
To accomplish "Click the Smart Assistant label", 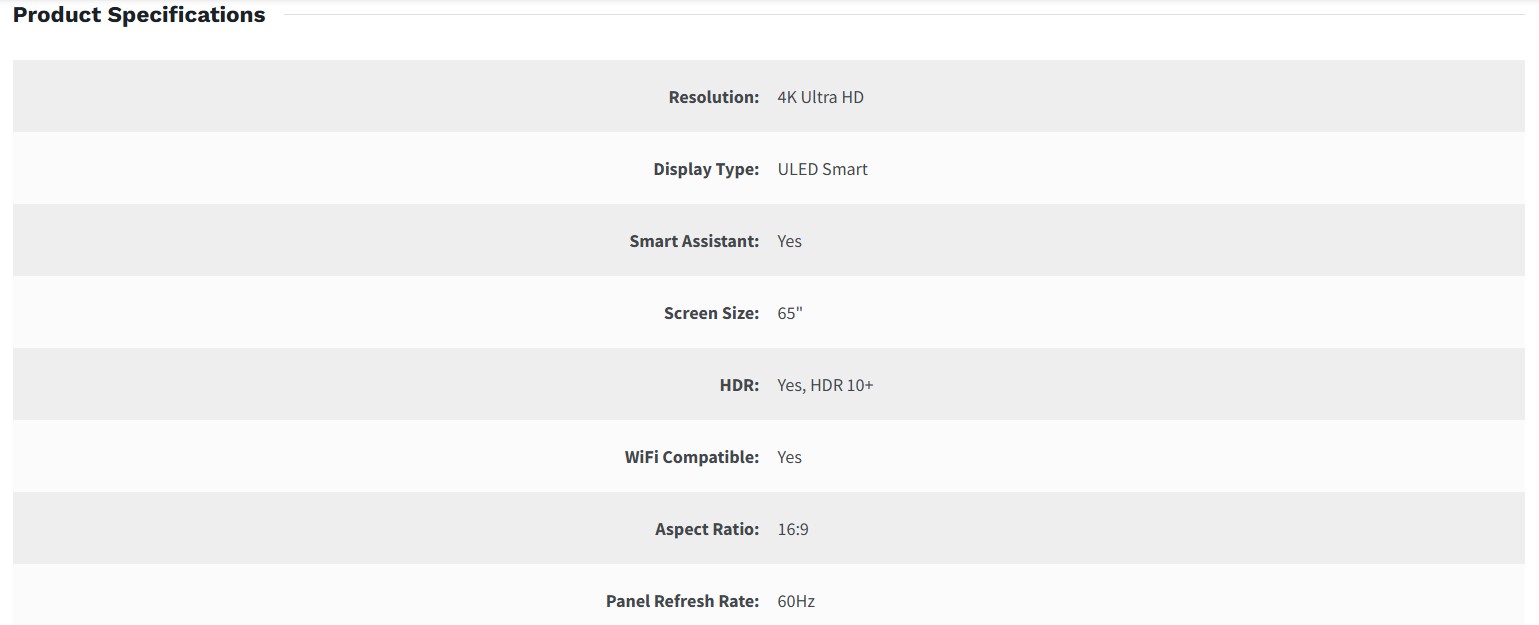I will click(x=694, y=241).
